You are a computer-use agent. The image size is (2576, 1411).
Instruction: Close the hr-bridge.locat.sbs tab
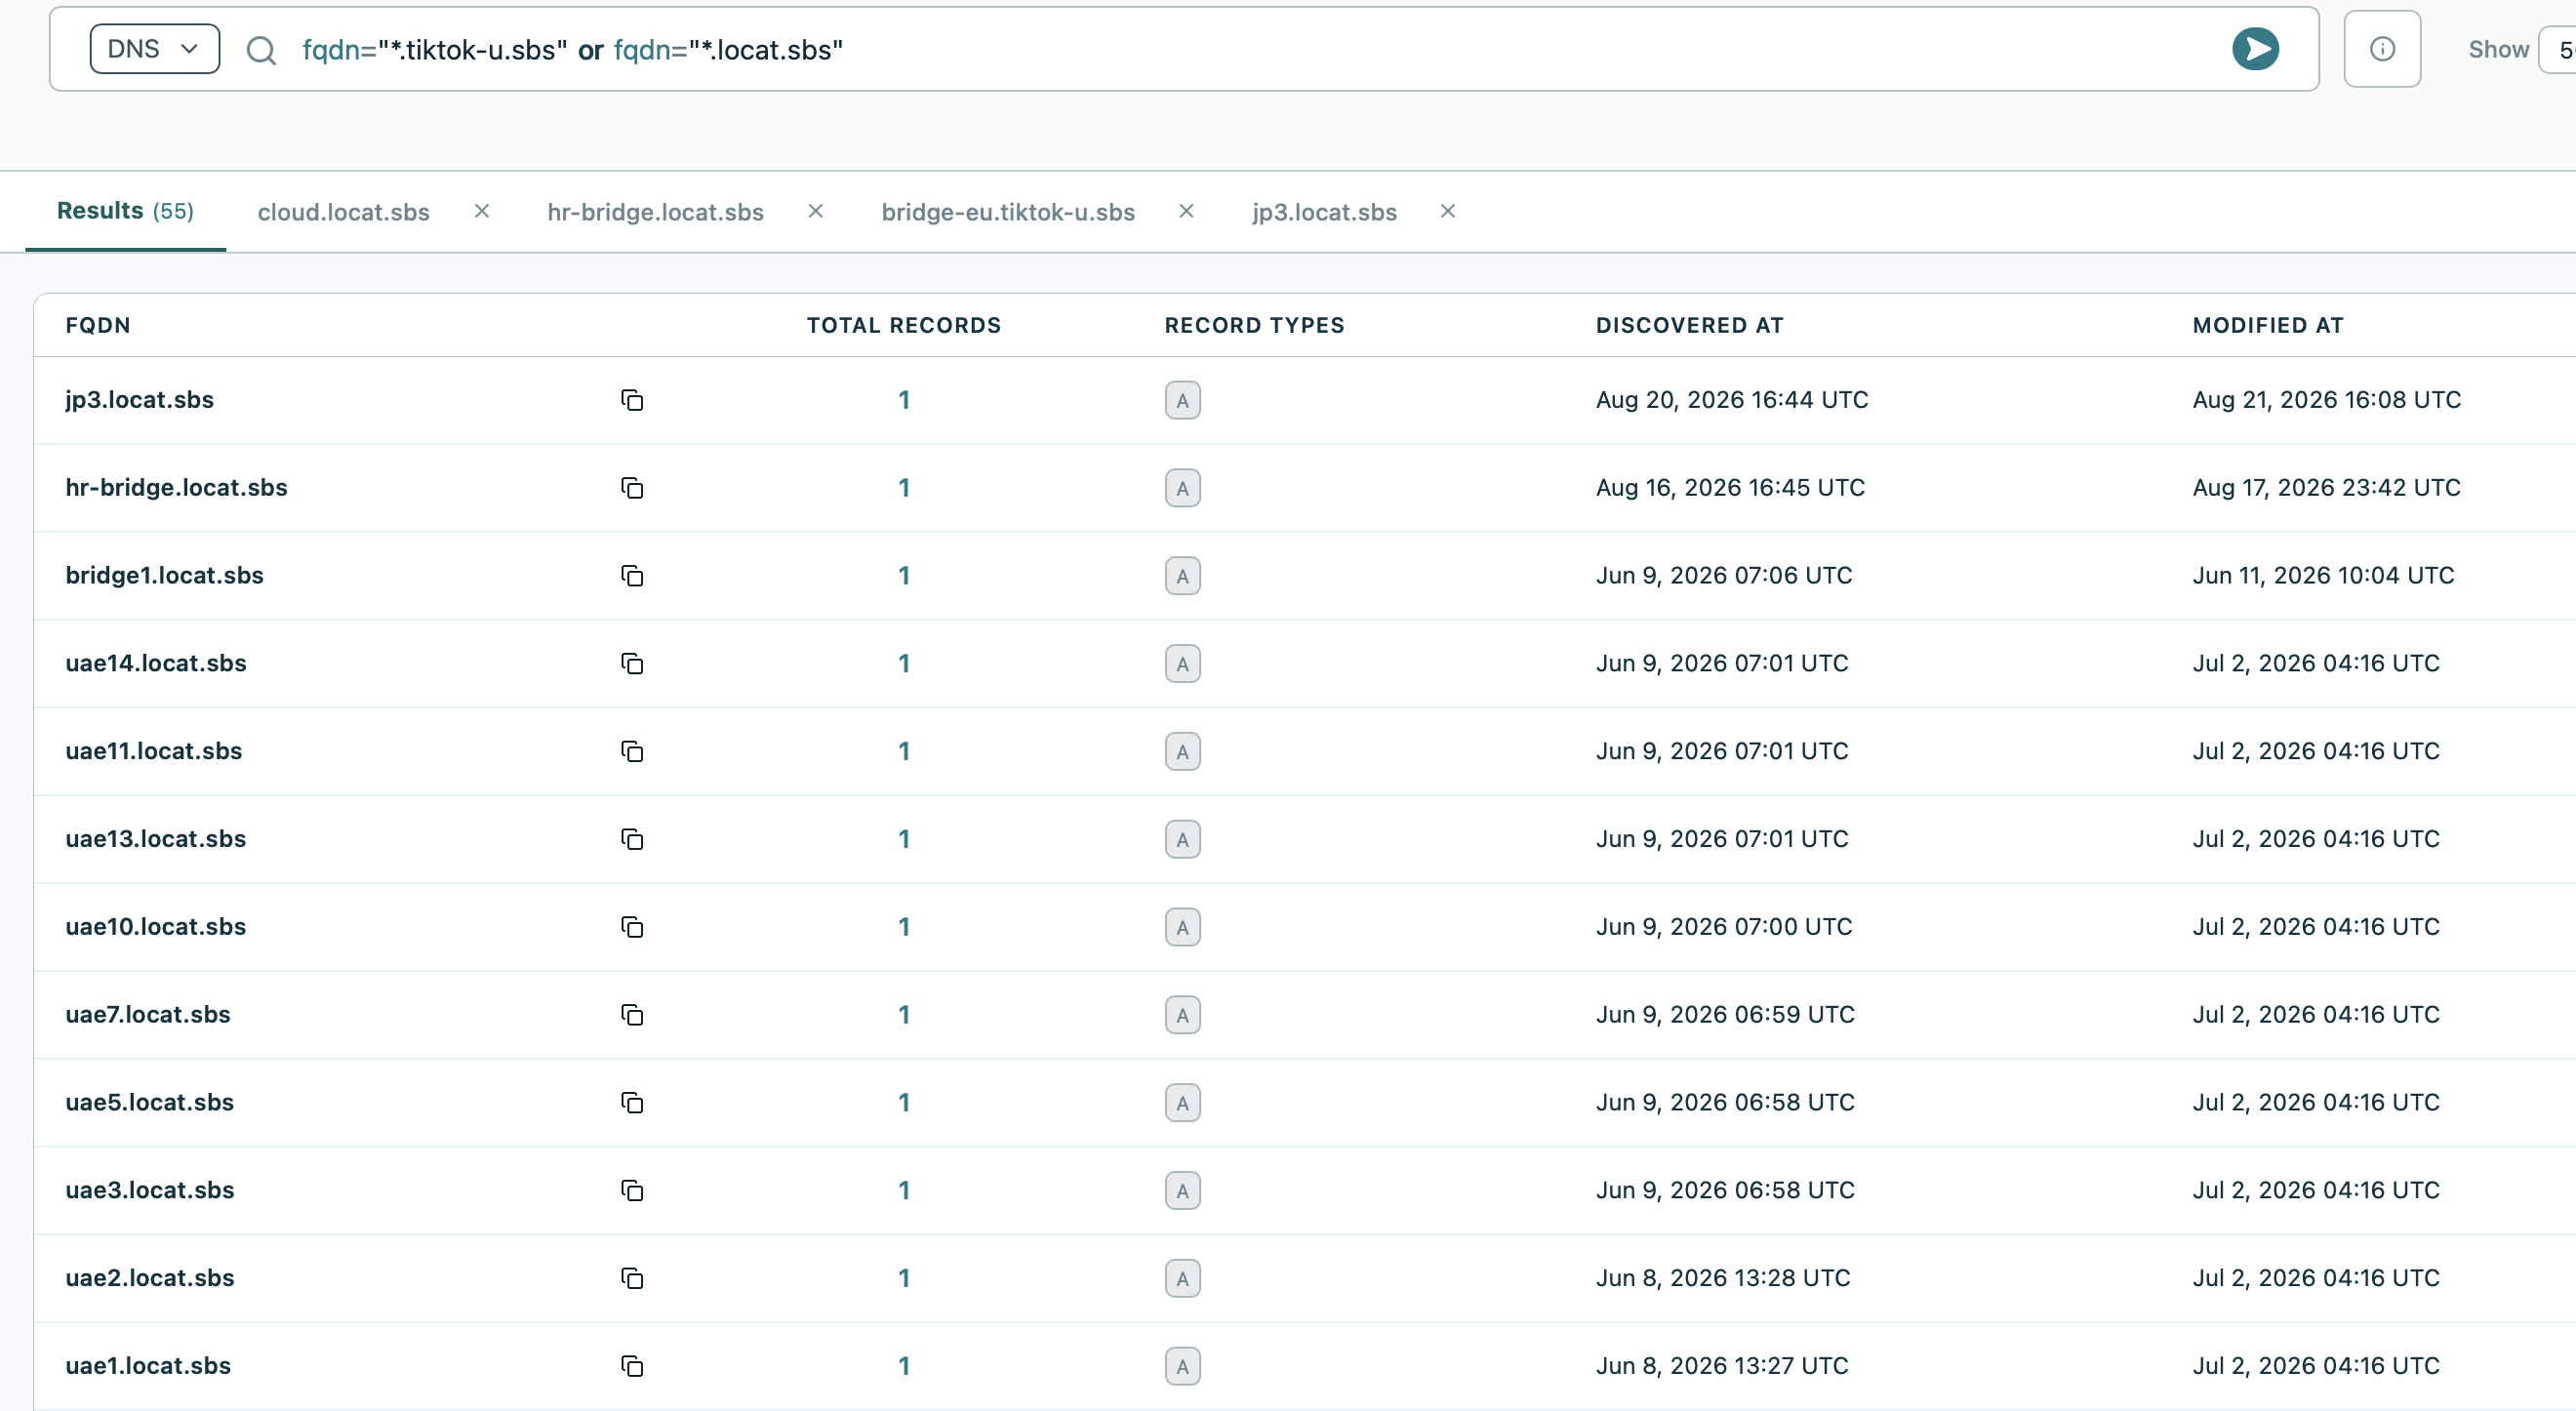816,211
